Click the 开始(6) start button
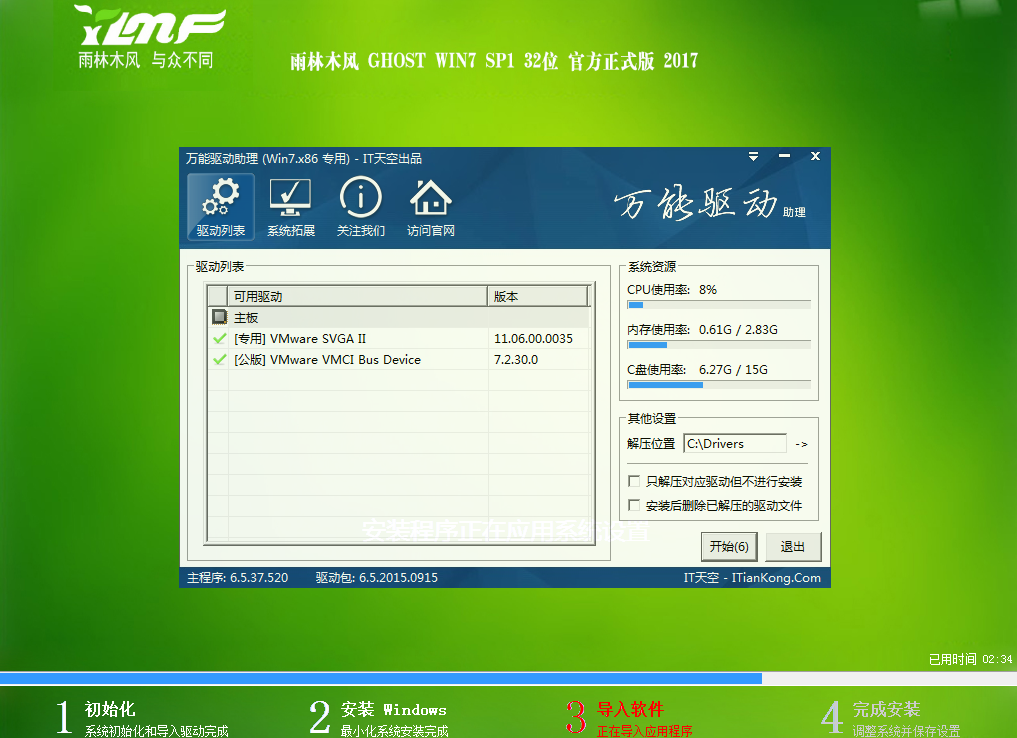The width and height of the screenshot is (1017, 738). coord(729,547)
